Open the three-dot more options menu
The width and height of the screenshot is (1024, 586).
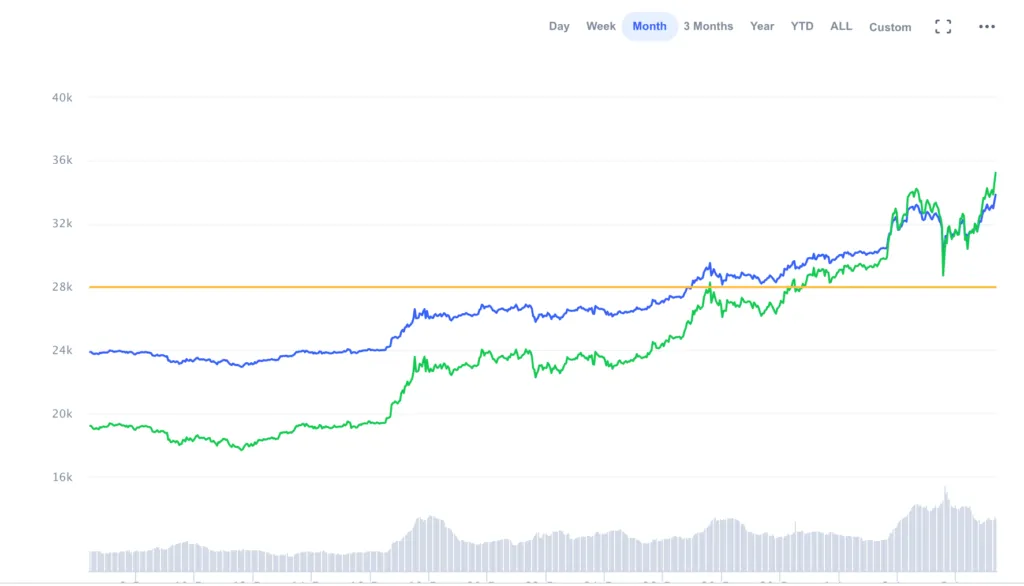coord(987,27)
